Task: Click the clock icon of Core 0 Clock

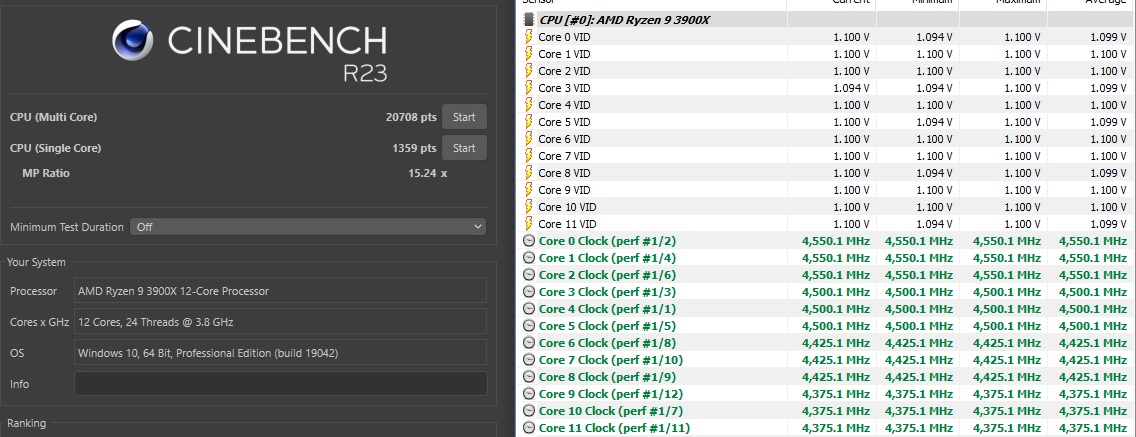Action: 529,241
